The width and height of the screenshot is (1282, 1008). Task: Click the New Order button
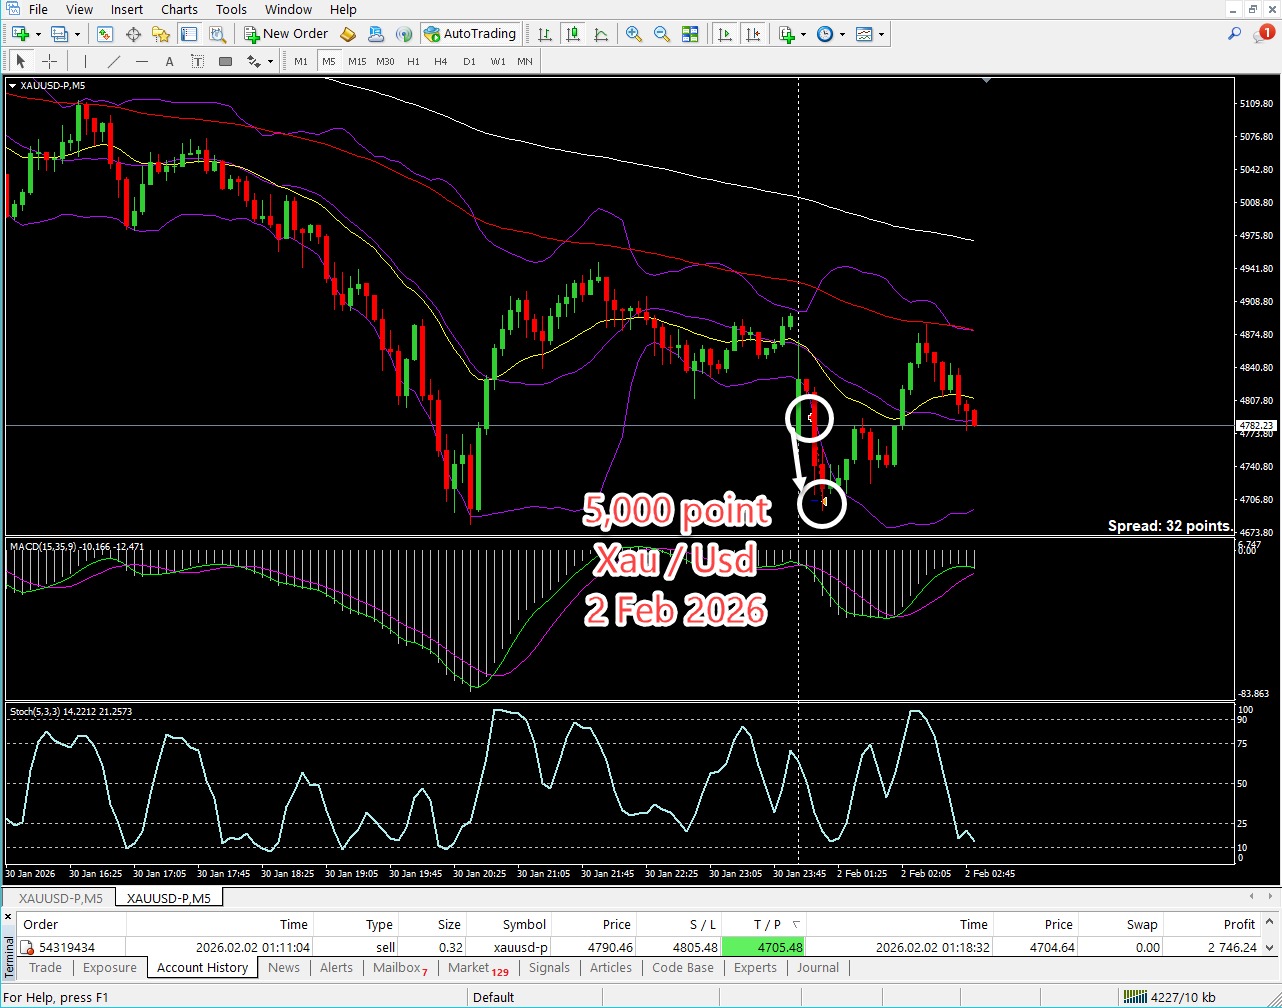(286, 34)
